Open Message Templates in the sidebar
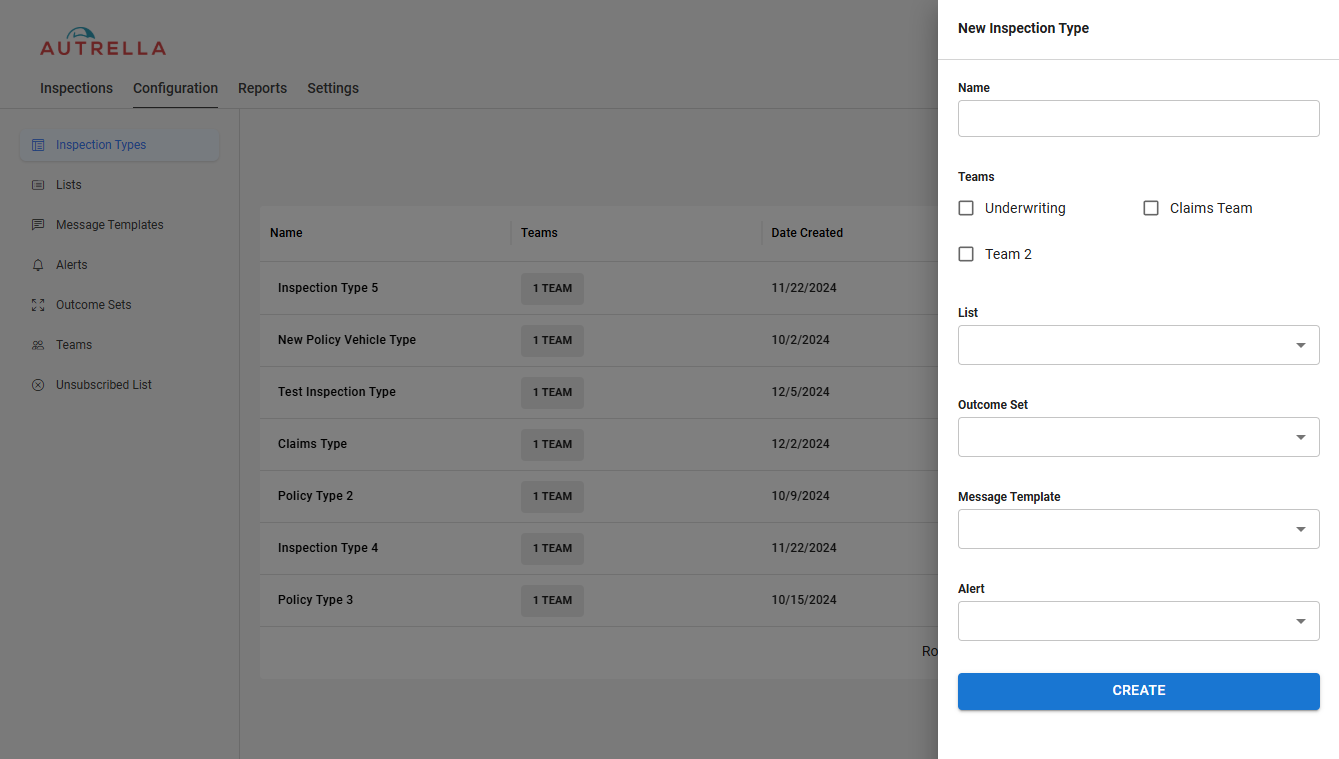This screenshot has height=759, width=1339. pyautogui.click(x=120, y=225)
